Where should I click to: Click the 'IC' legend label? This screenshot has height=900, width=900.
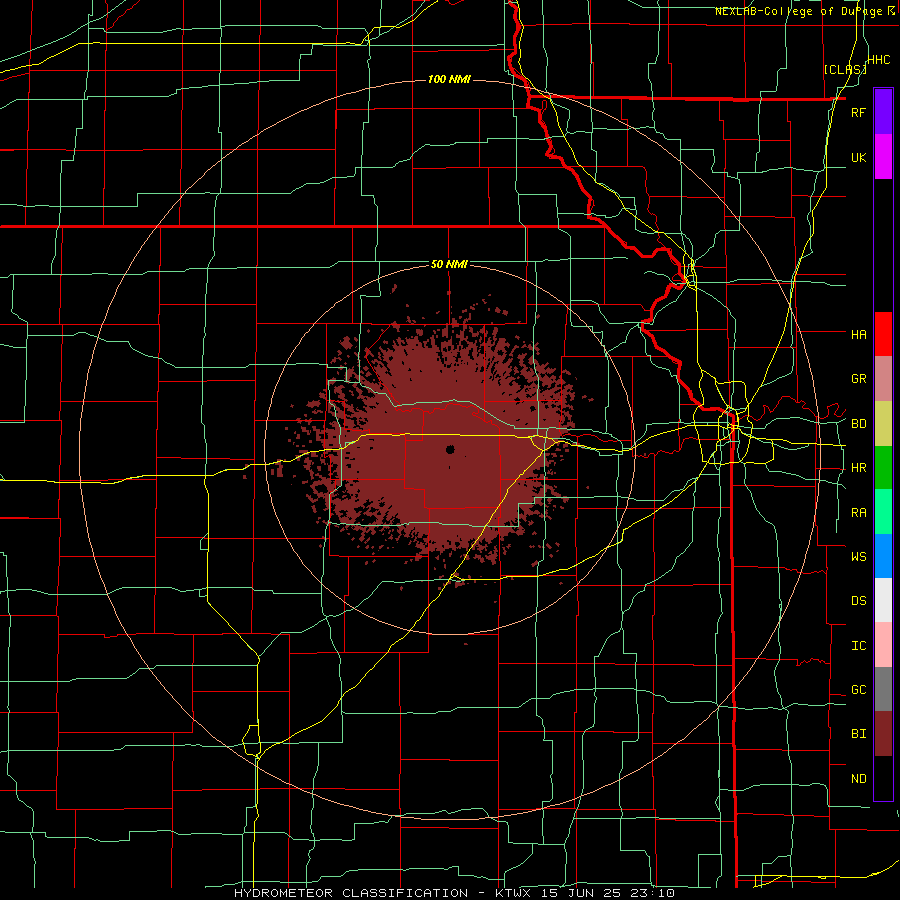coord(858,646)
